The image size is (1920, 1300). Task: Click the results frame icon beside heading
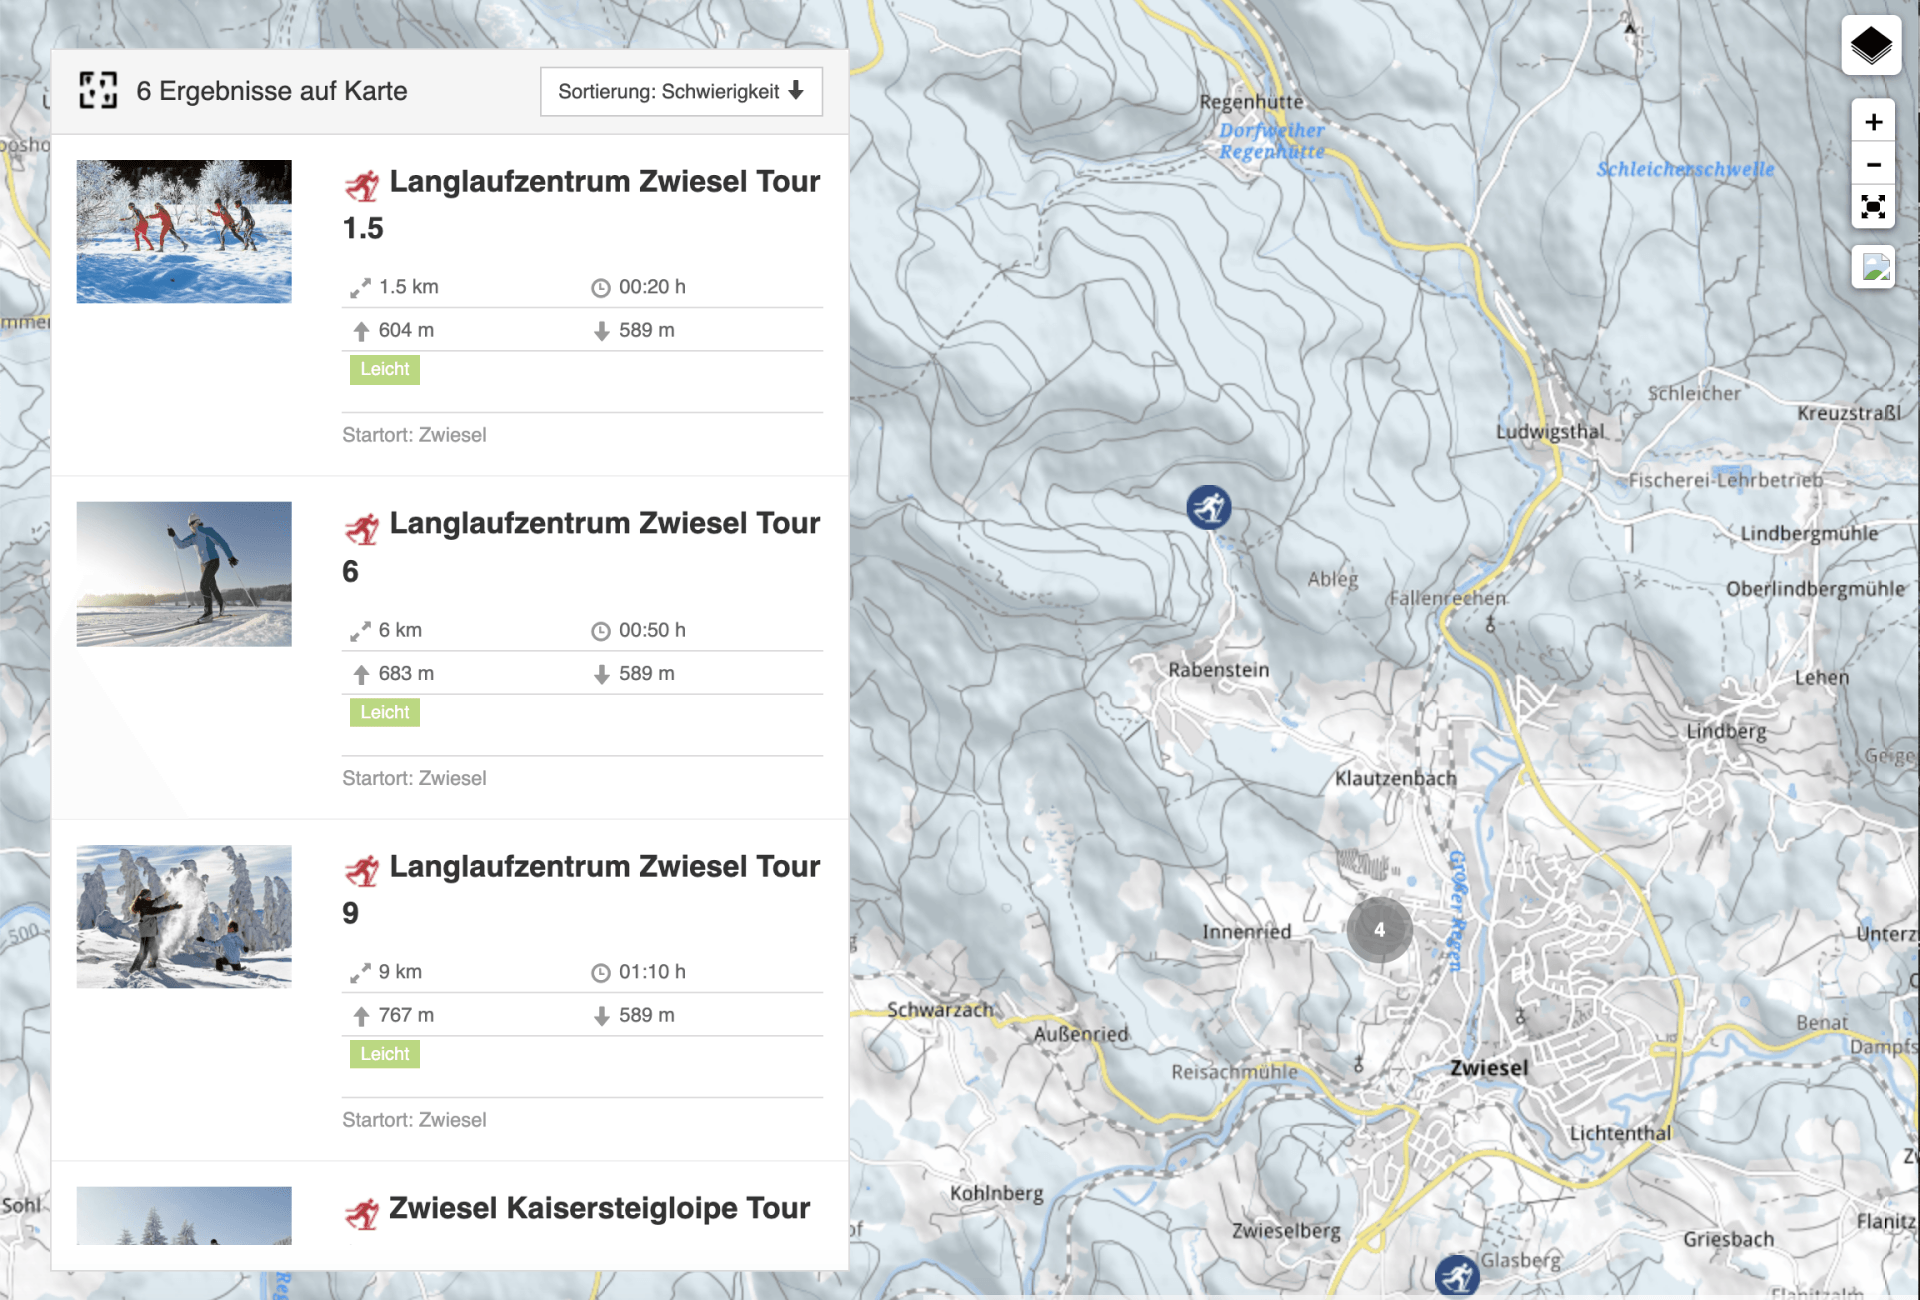coord(98,91)
